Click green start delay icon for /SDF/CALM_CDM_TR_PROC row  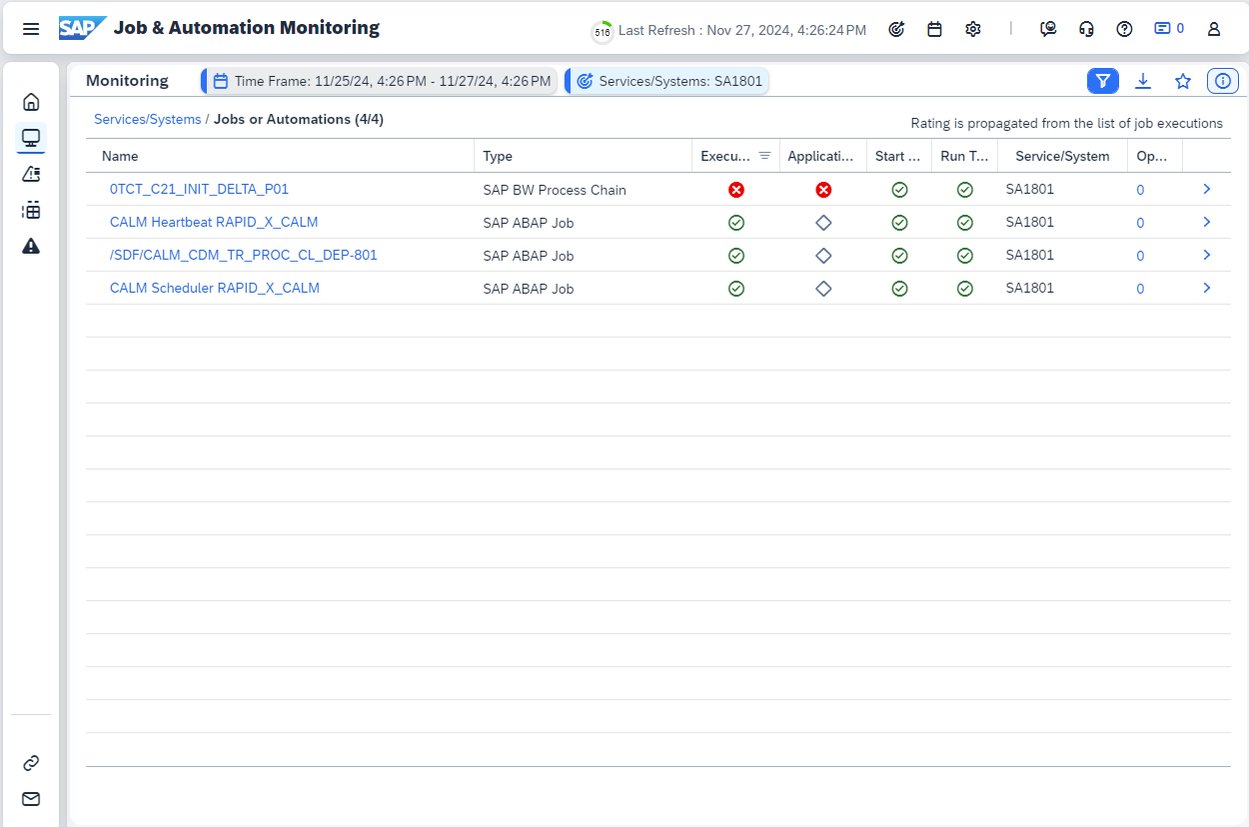[899, 256]
